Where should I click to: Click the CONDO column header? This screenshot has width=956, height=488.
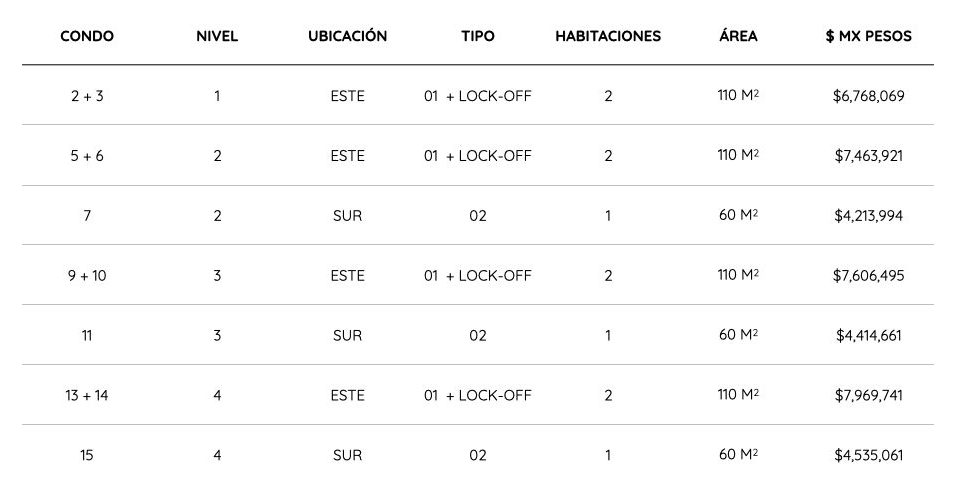(87, 36)
